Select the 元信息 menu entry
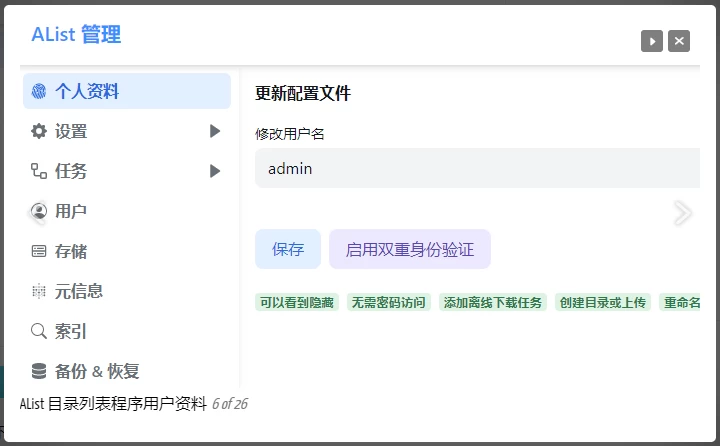The height and width of the screenshot is (446, 720). pos(79,291)
